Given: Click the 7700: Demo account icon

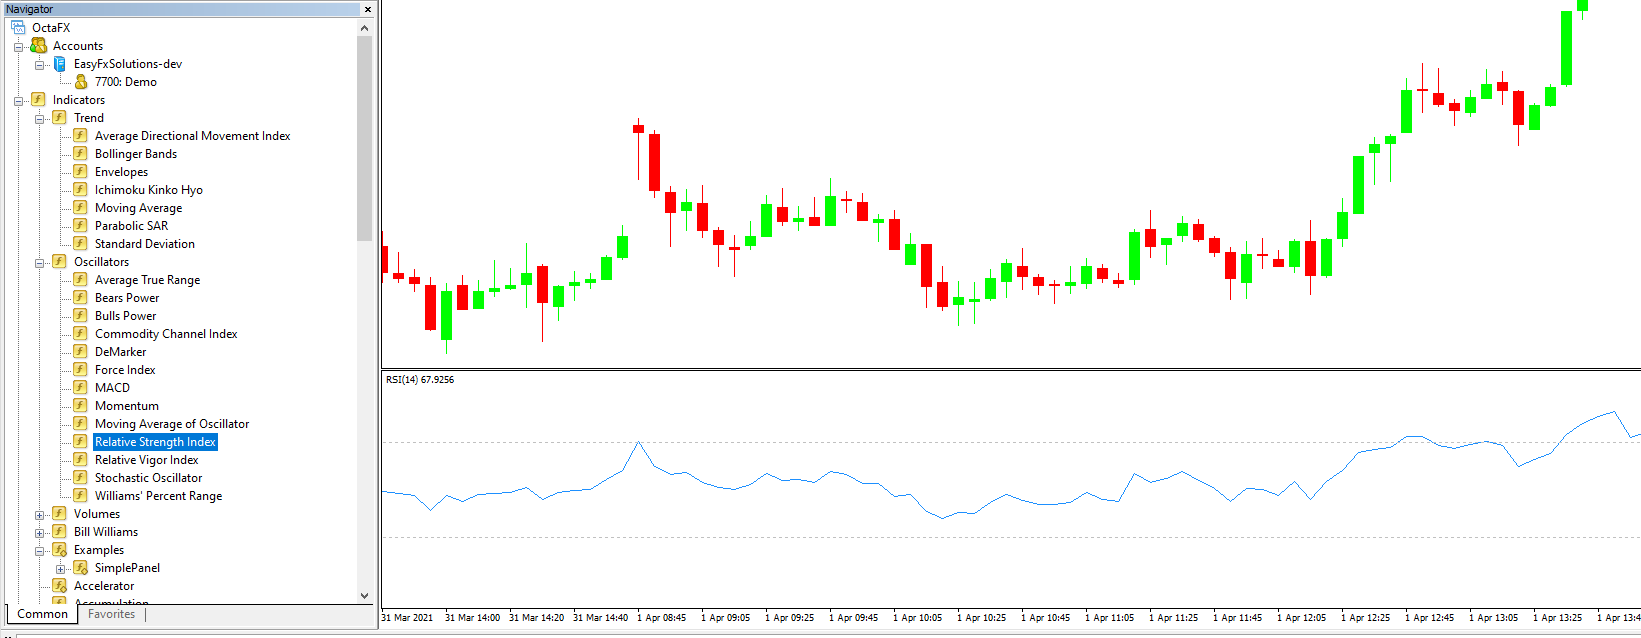Looking at the screenshot, I should point(81,82).
